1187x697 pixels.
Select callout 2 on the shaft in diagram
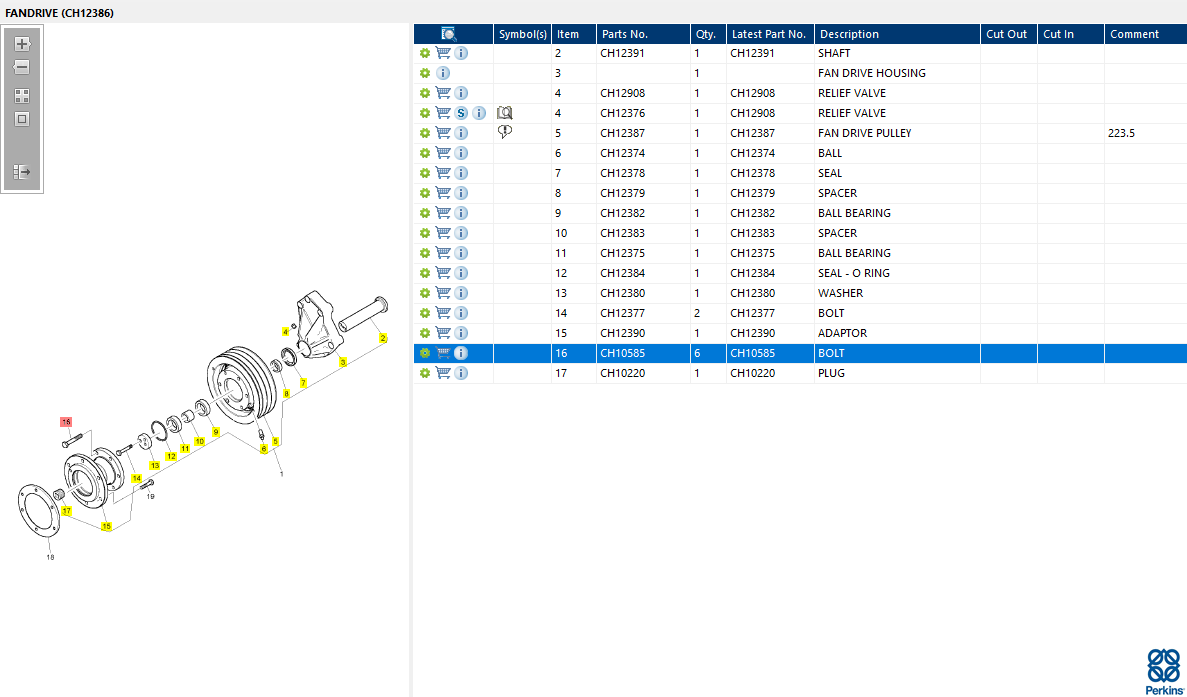[383, 338]
